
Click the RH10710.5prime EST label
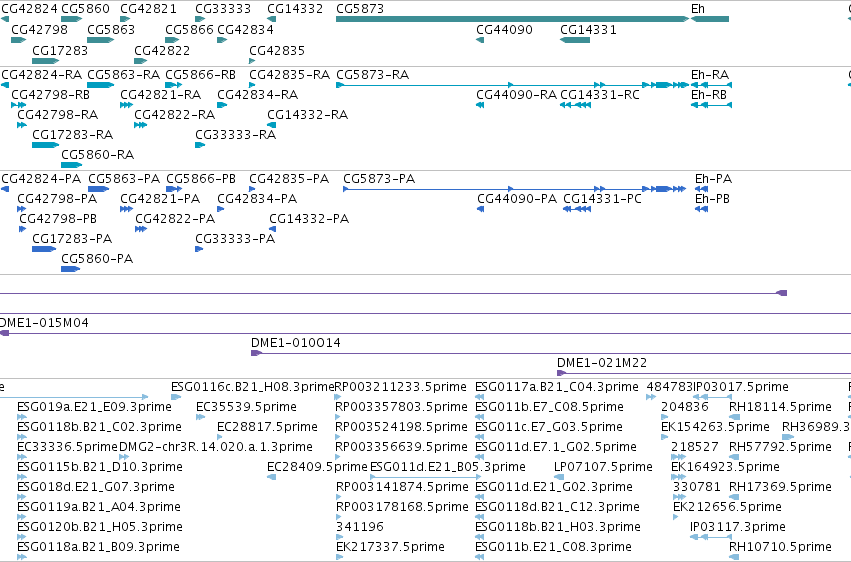pyautogui.click(x=780, y=547)
